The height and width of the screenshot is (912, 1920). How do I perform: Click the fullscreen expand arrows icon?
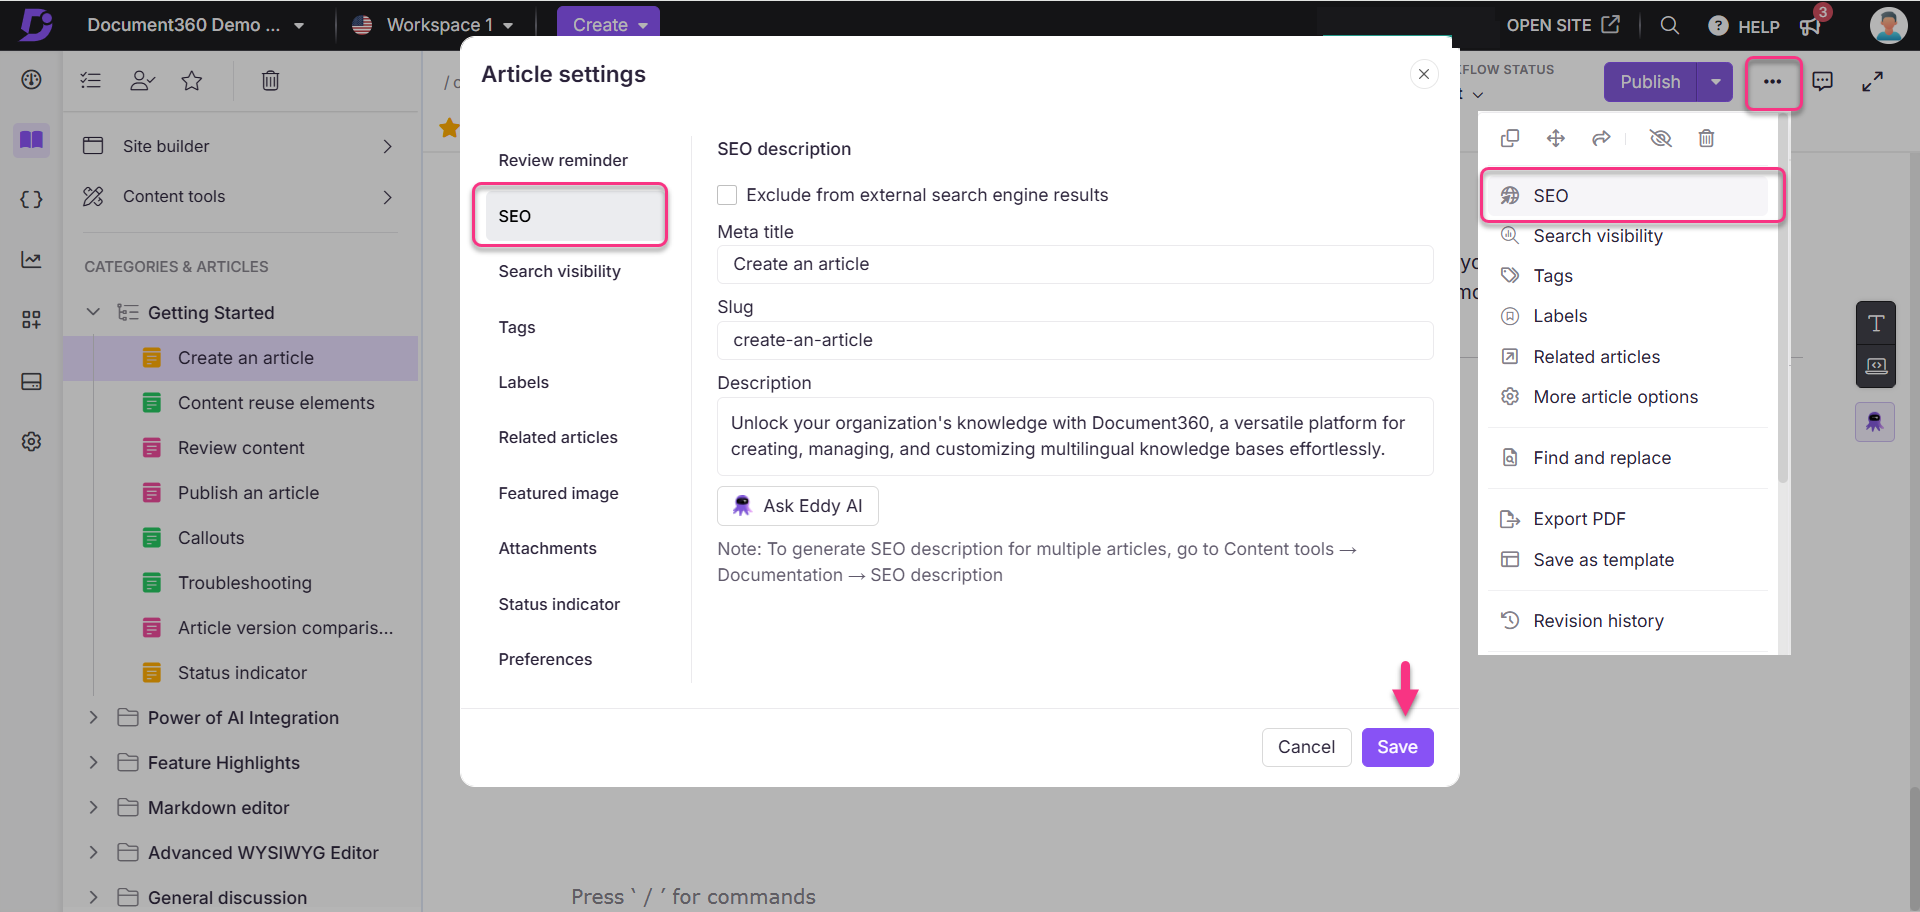coord(1873,82)
